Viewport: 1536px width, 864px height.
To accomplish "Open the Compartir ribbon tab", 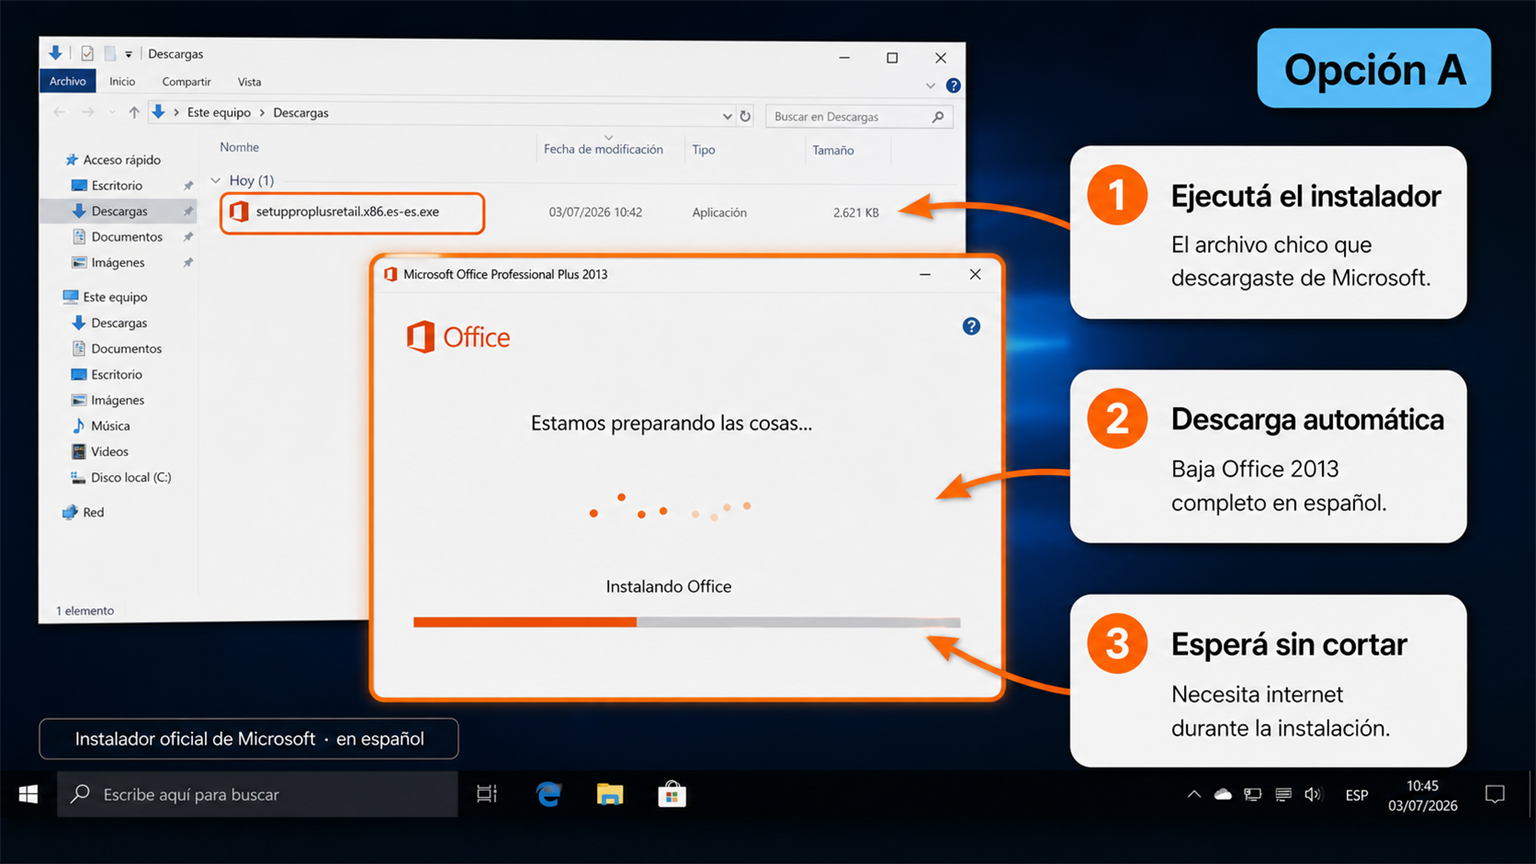I will click(x=186, y=82).
